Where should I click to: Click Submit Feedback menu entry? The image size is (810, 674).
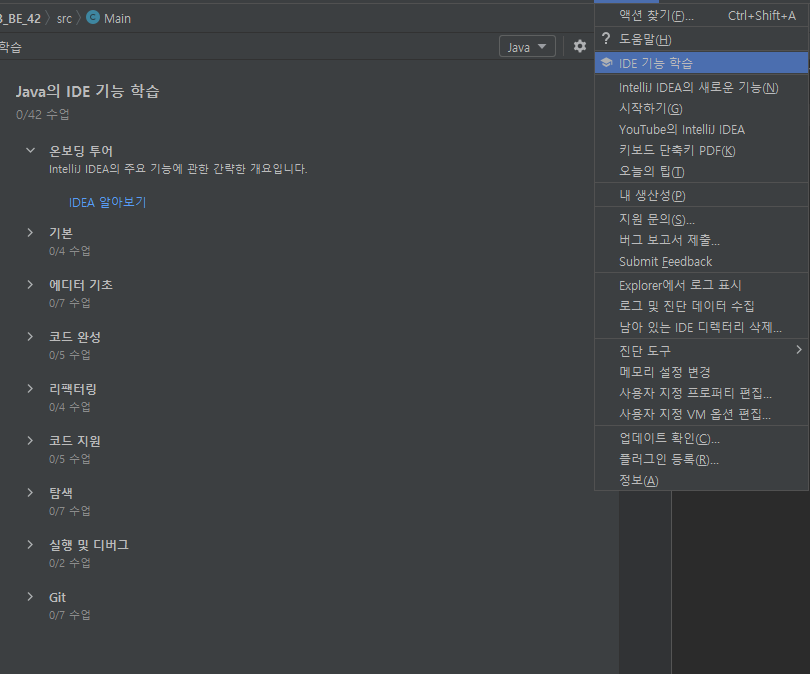coord(702,261)
